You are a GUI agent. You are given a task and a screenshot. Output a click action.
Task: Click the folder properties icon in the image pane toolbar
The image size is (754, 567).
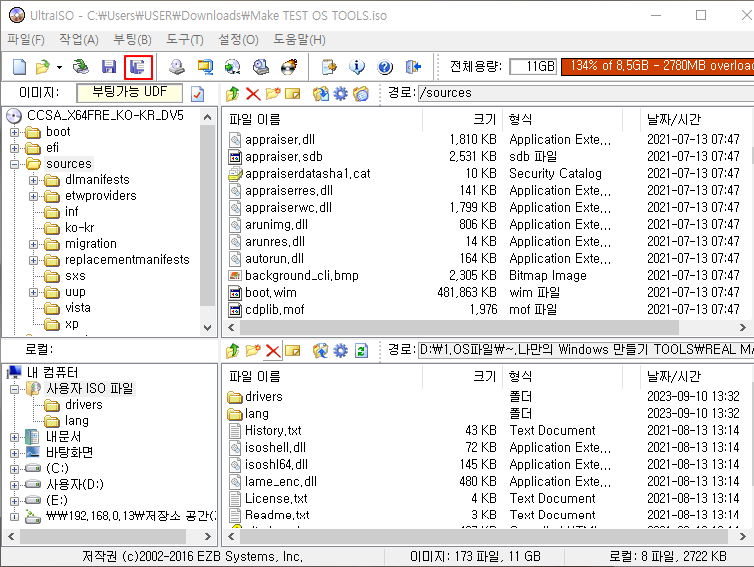361,93
